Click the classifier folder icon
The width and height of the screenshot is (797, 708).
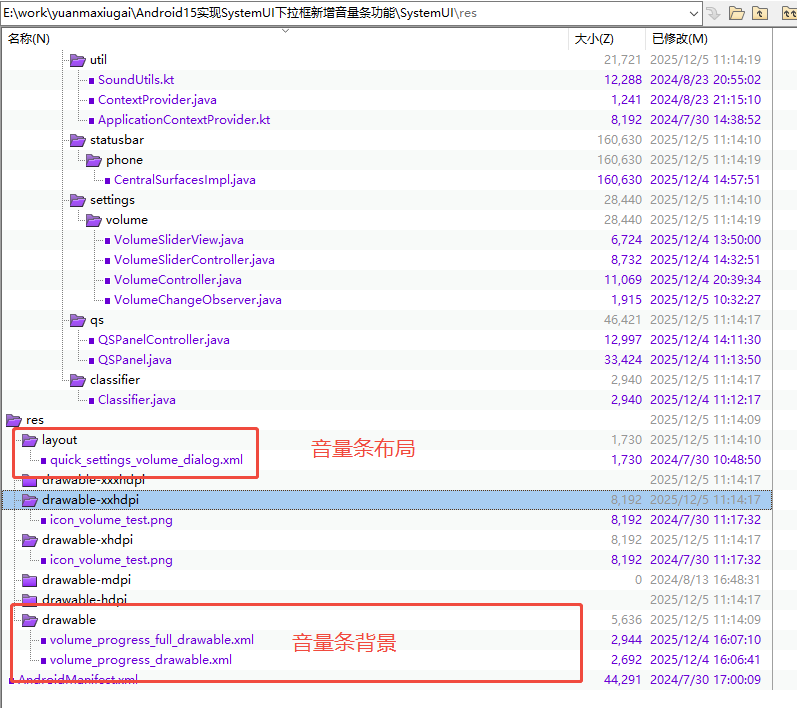tap(78, 380)
